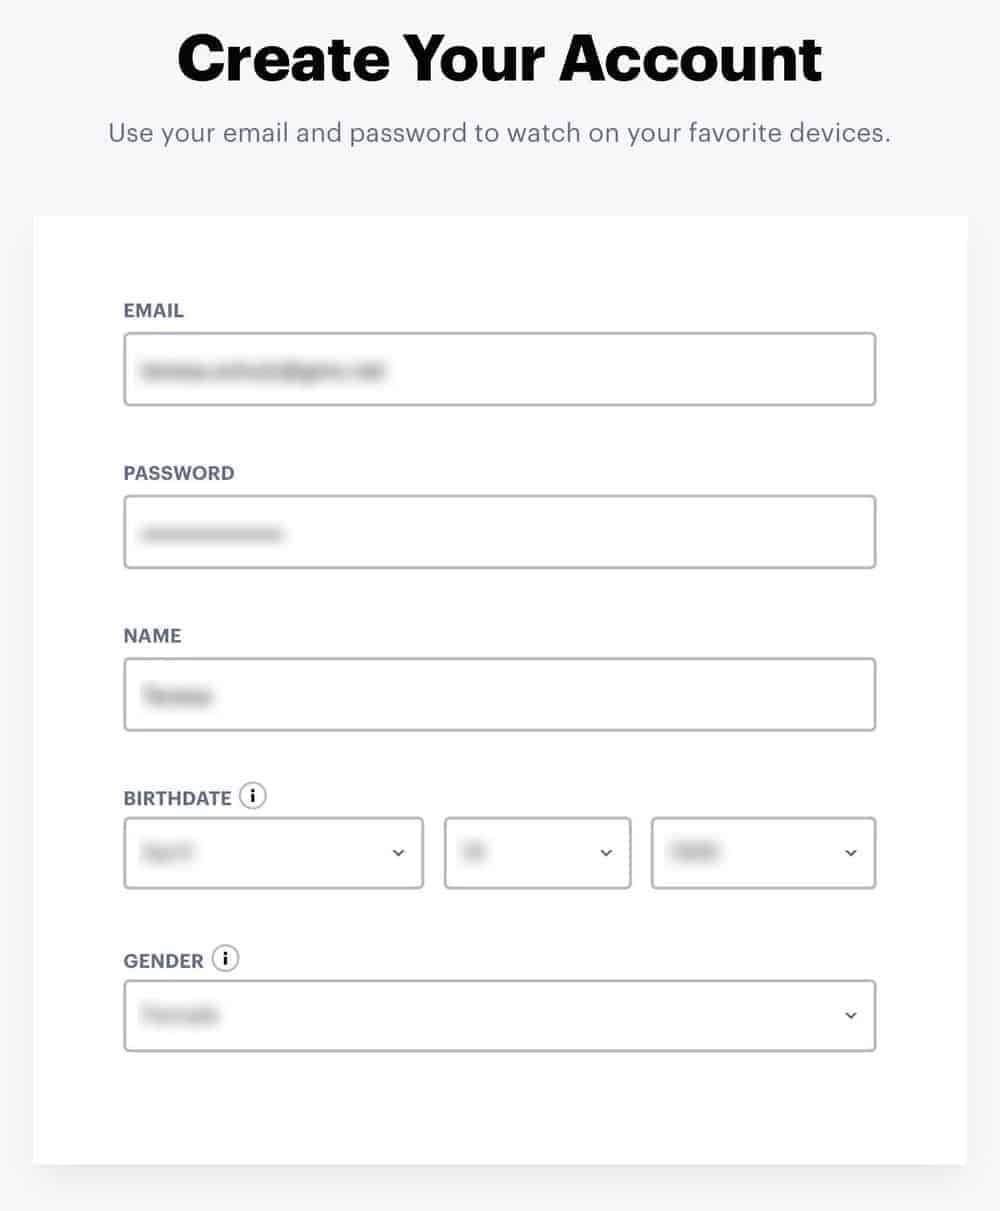Click the chevron arrow in the birth day dropdown
This screenshot has width=1000, height=1211.
tap(605, 853)
